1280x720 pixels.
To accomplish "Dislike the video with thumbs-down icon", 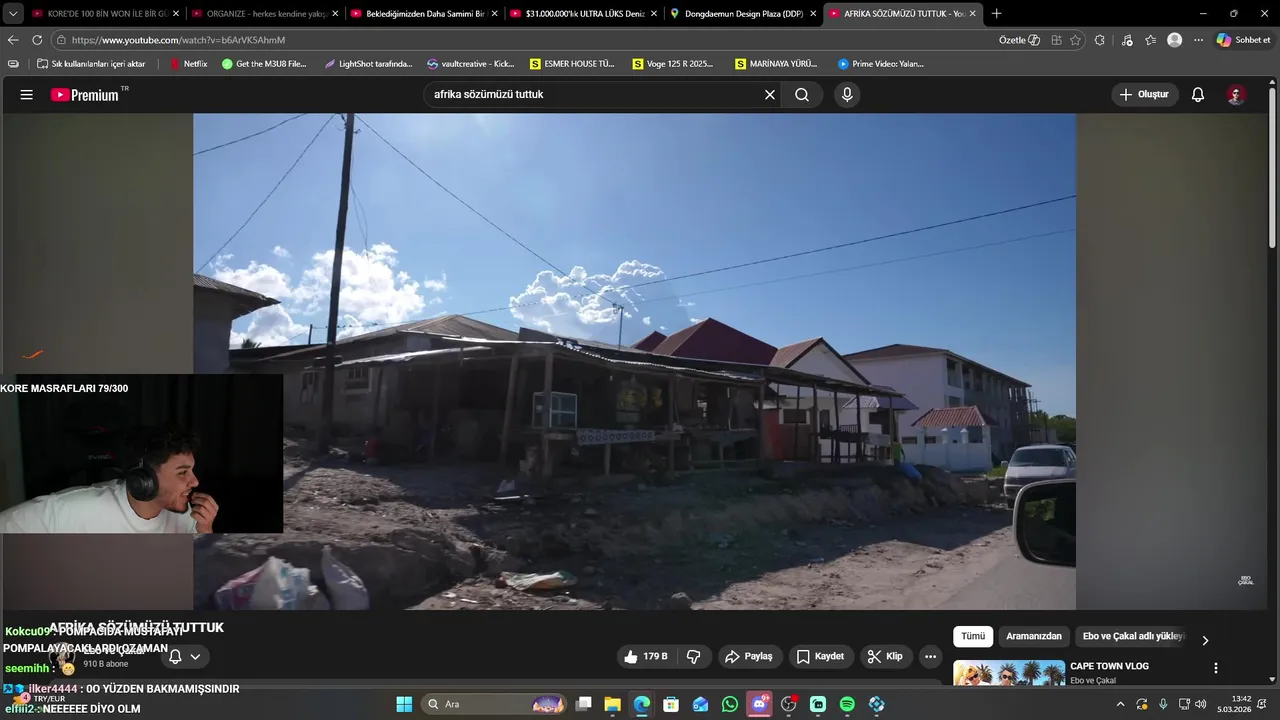I will tap(693, 657).
